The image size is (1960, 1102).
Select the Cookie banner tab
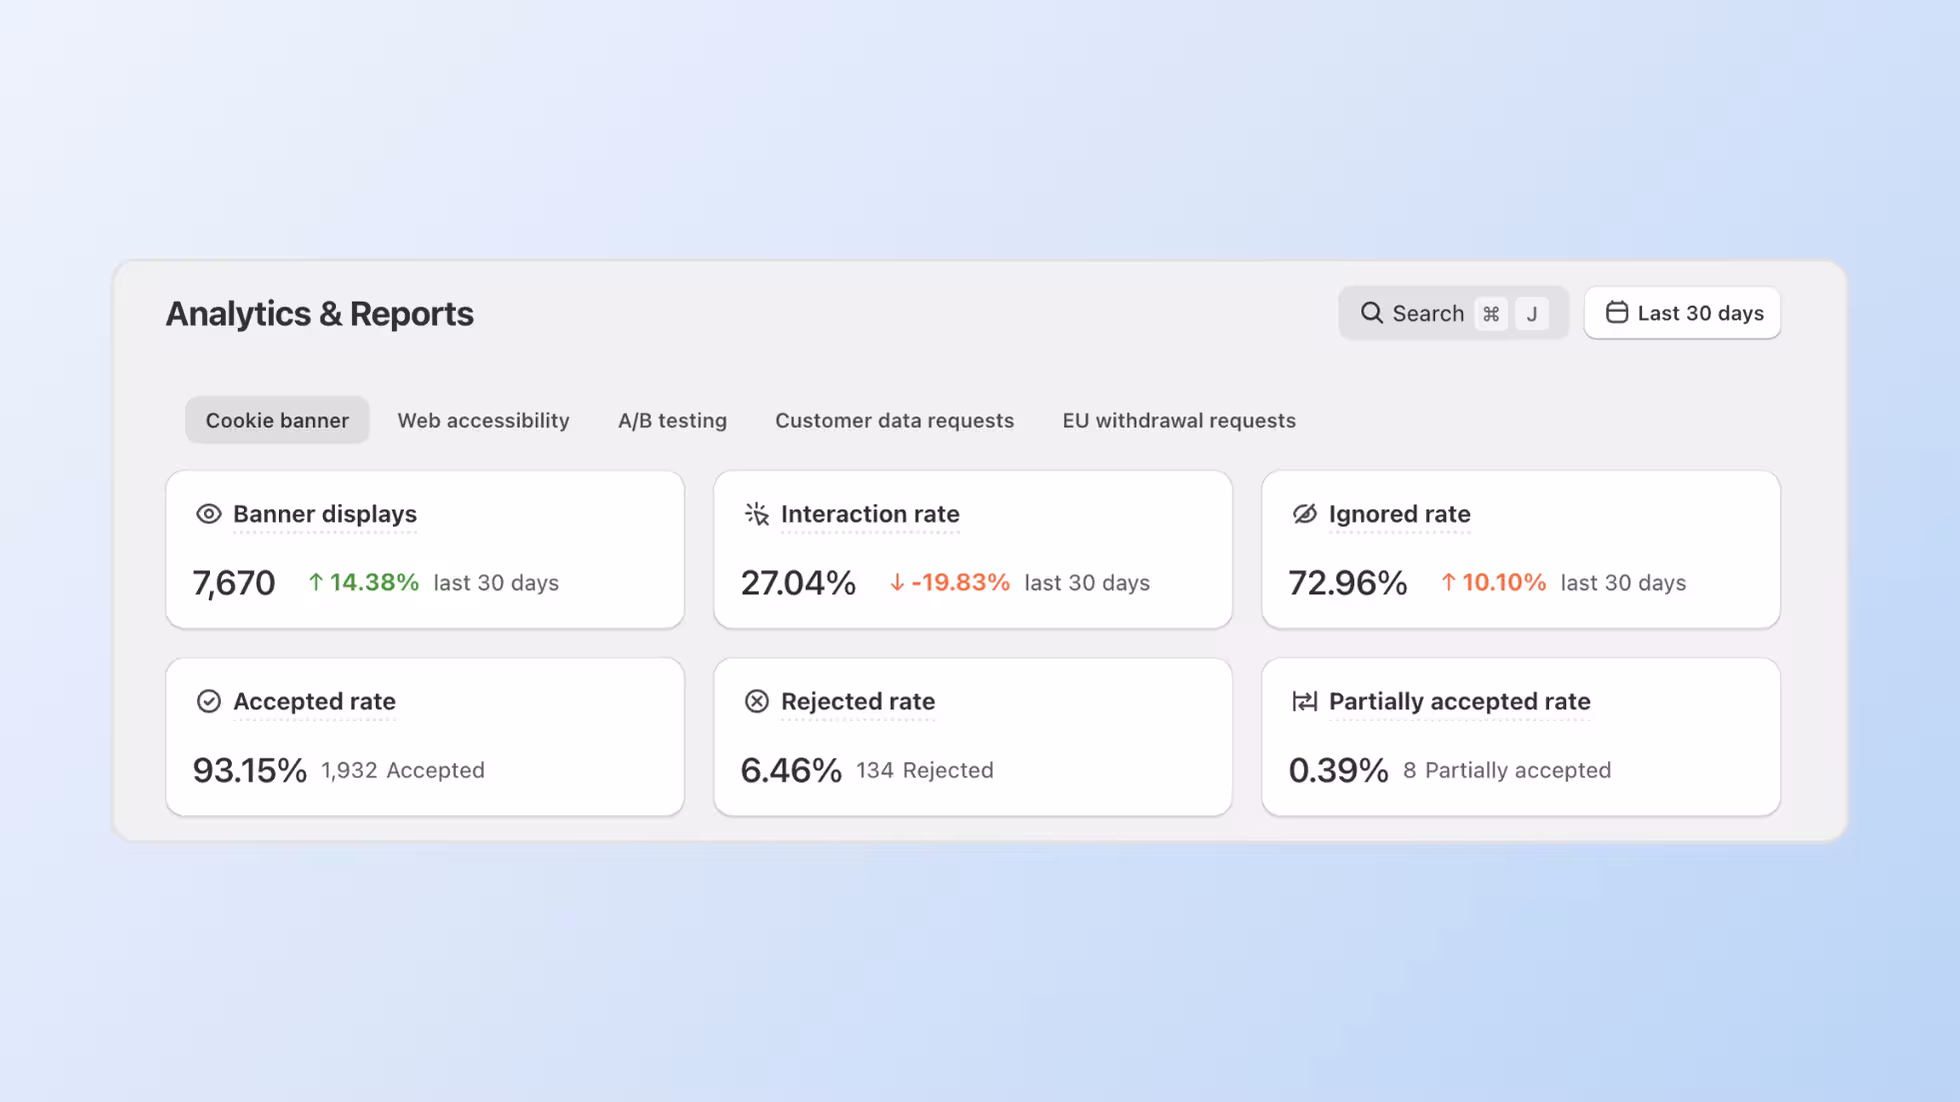tap(277, 420)
